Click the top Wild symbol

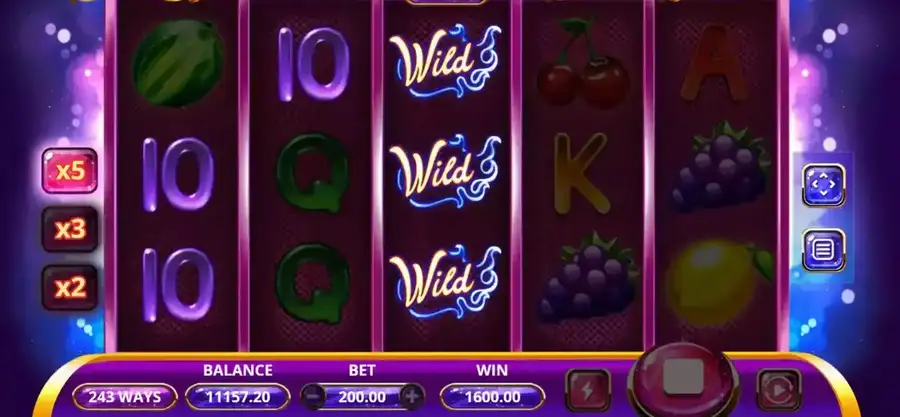tap(445, 60)
